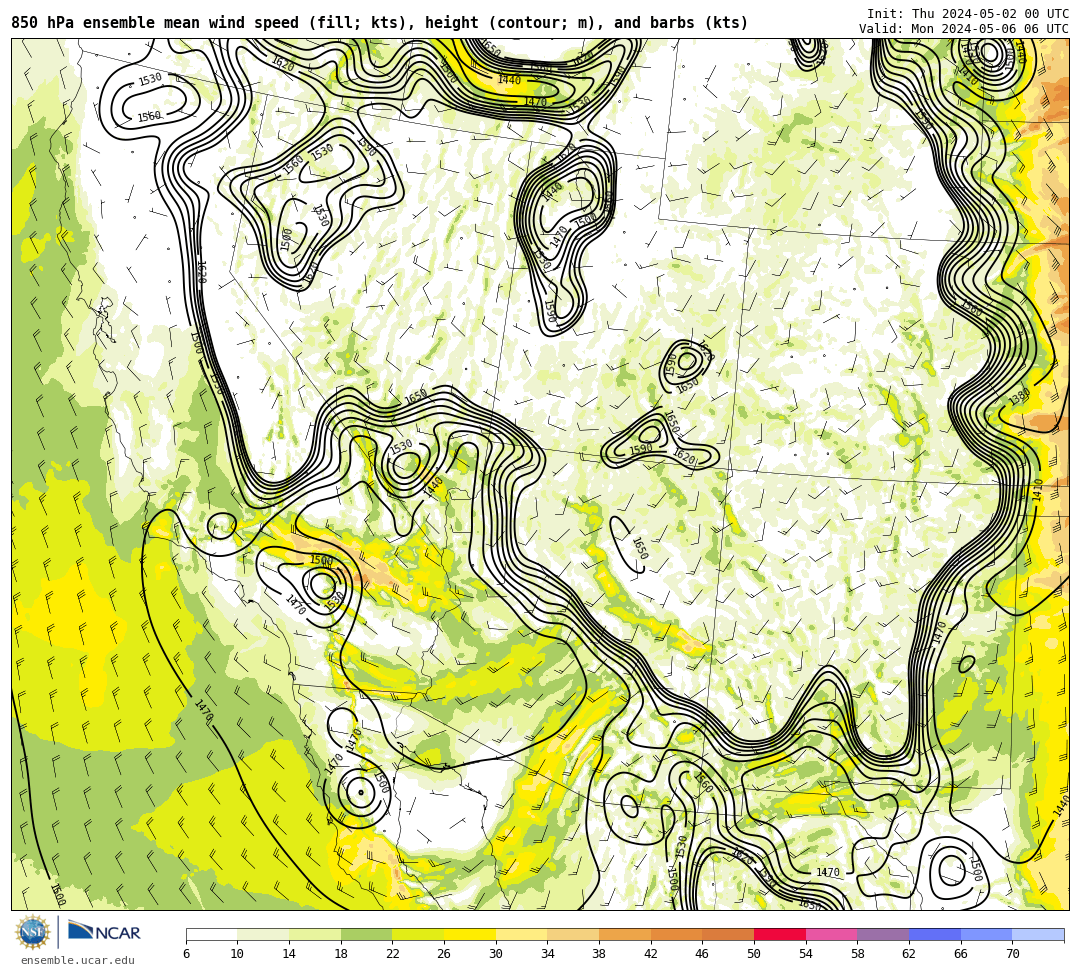
Task: Click the colorbar tick label 10
Action: point(238,954)
